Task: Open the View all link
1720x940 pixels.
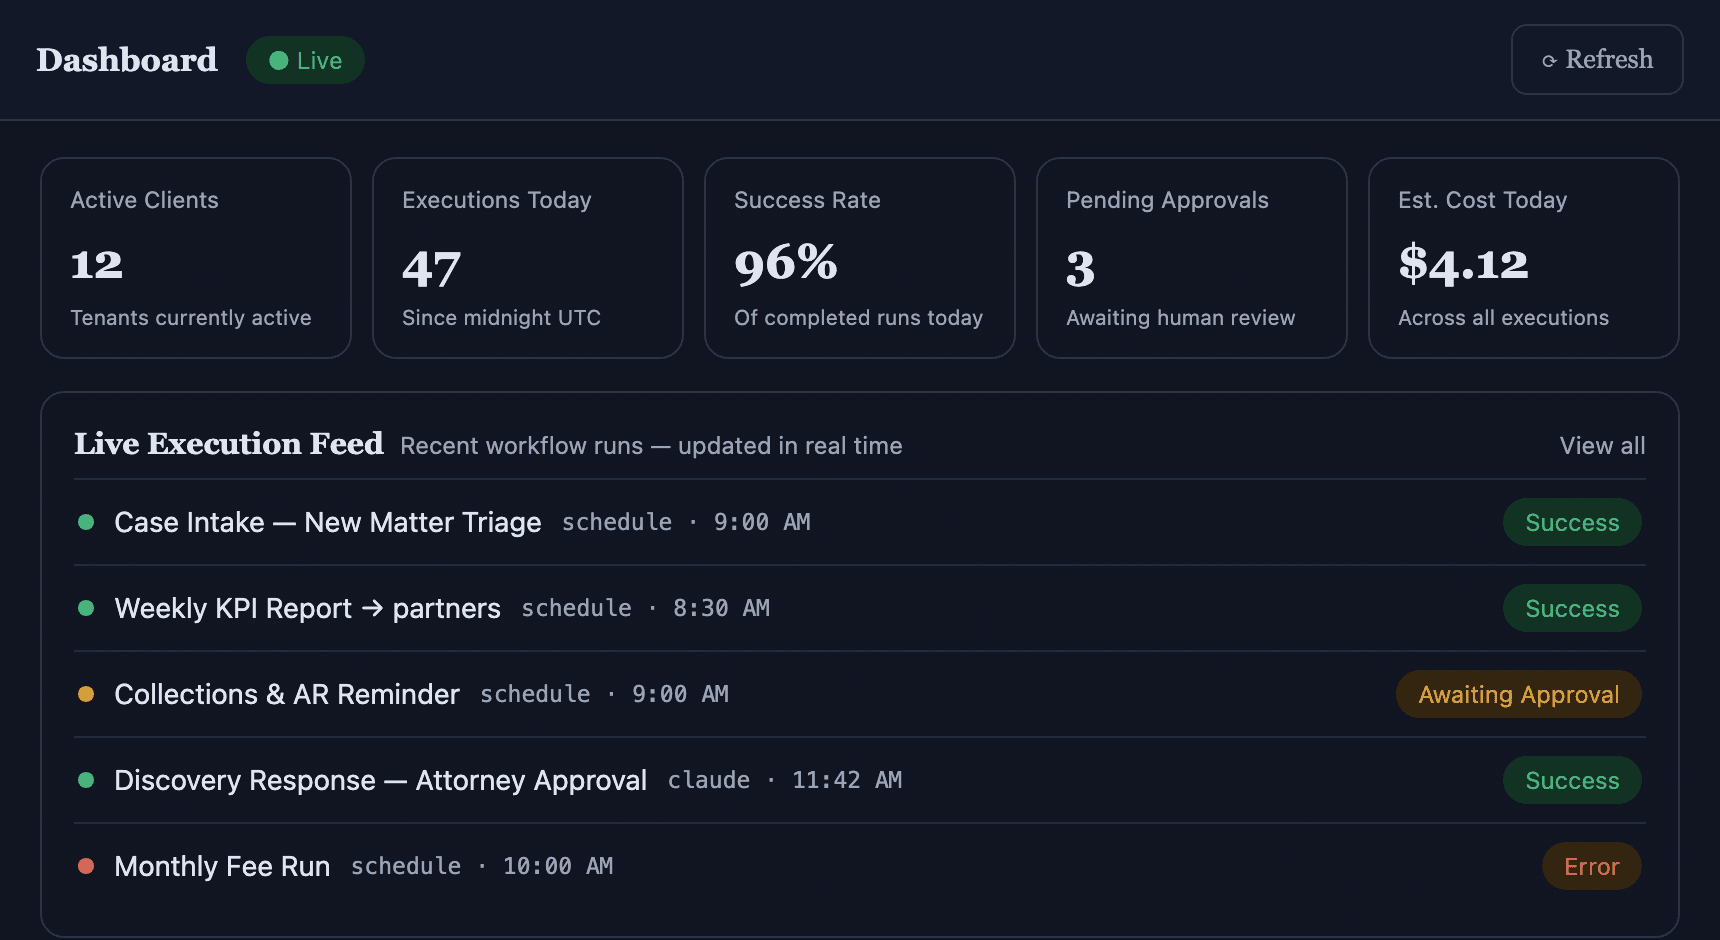Action: click(x=1602, y=446)
